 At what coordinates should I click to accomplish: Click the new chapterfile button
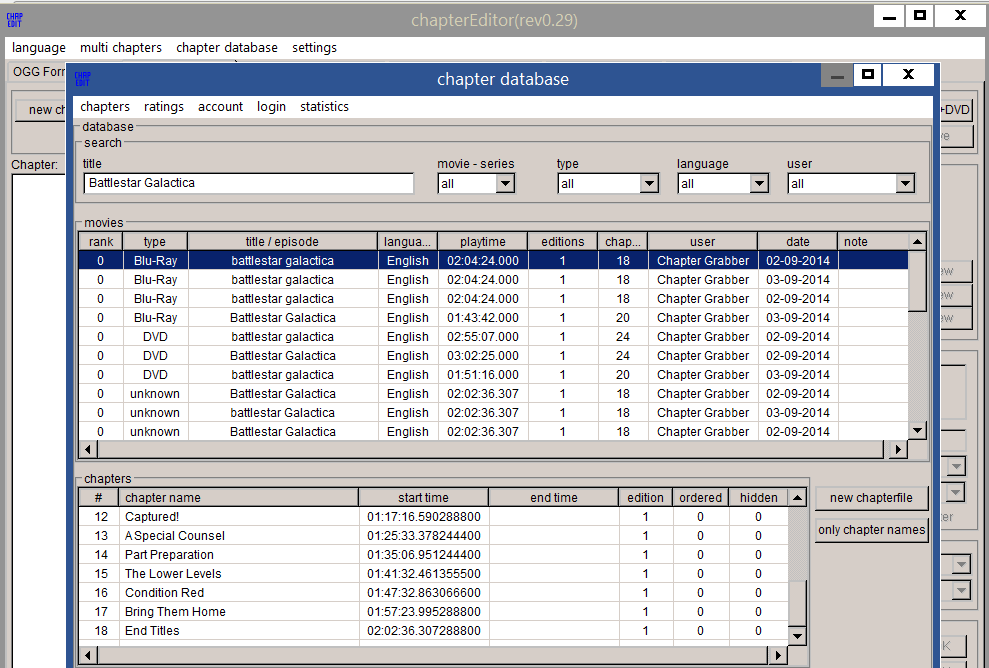click(x=871, y=498)
